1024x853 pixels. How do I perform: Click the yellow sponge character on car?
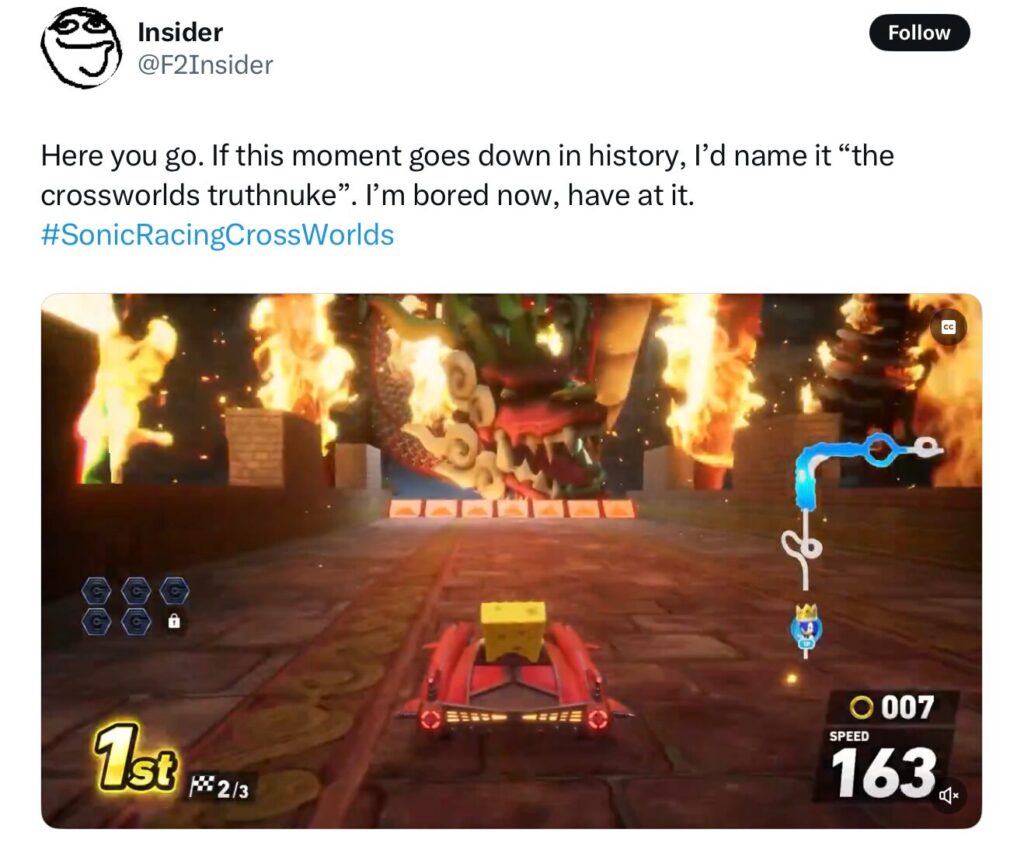tap(513, 630)
